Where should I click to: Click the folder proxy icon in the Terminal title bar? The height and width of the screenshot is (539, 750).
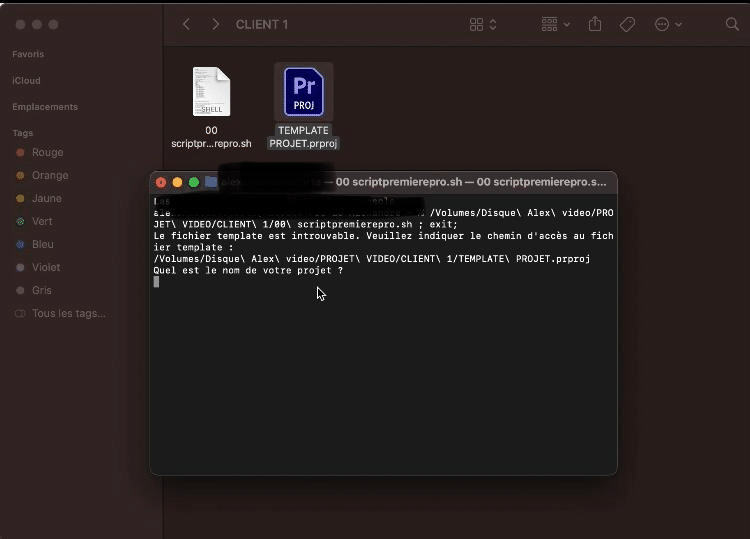coord(211,182)
